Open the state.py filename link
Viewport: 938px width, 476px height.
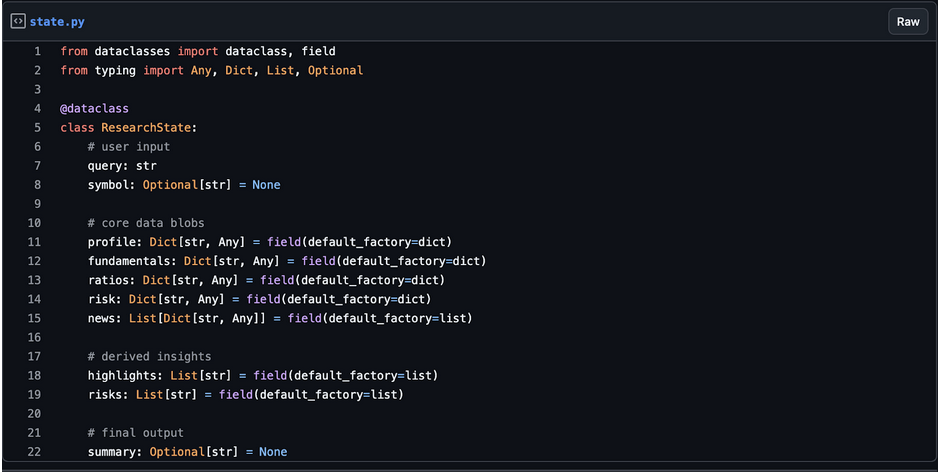coord(57,21)
